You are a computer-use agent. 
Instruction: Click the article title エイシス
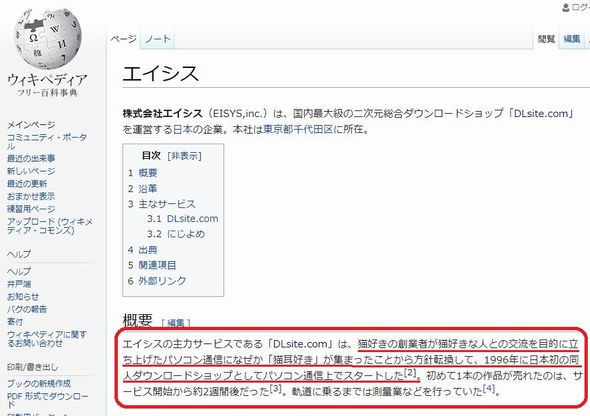click(161, 73)
